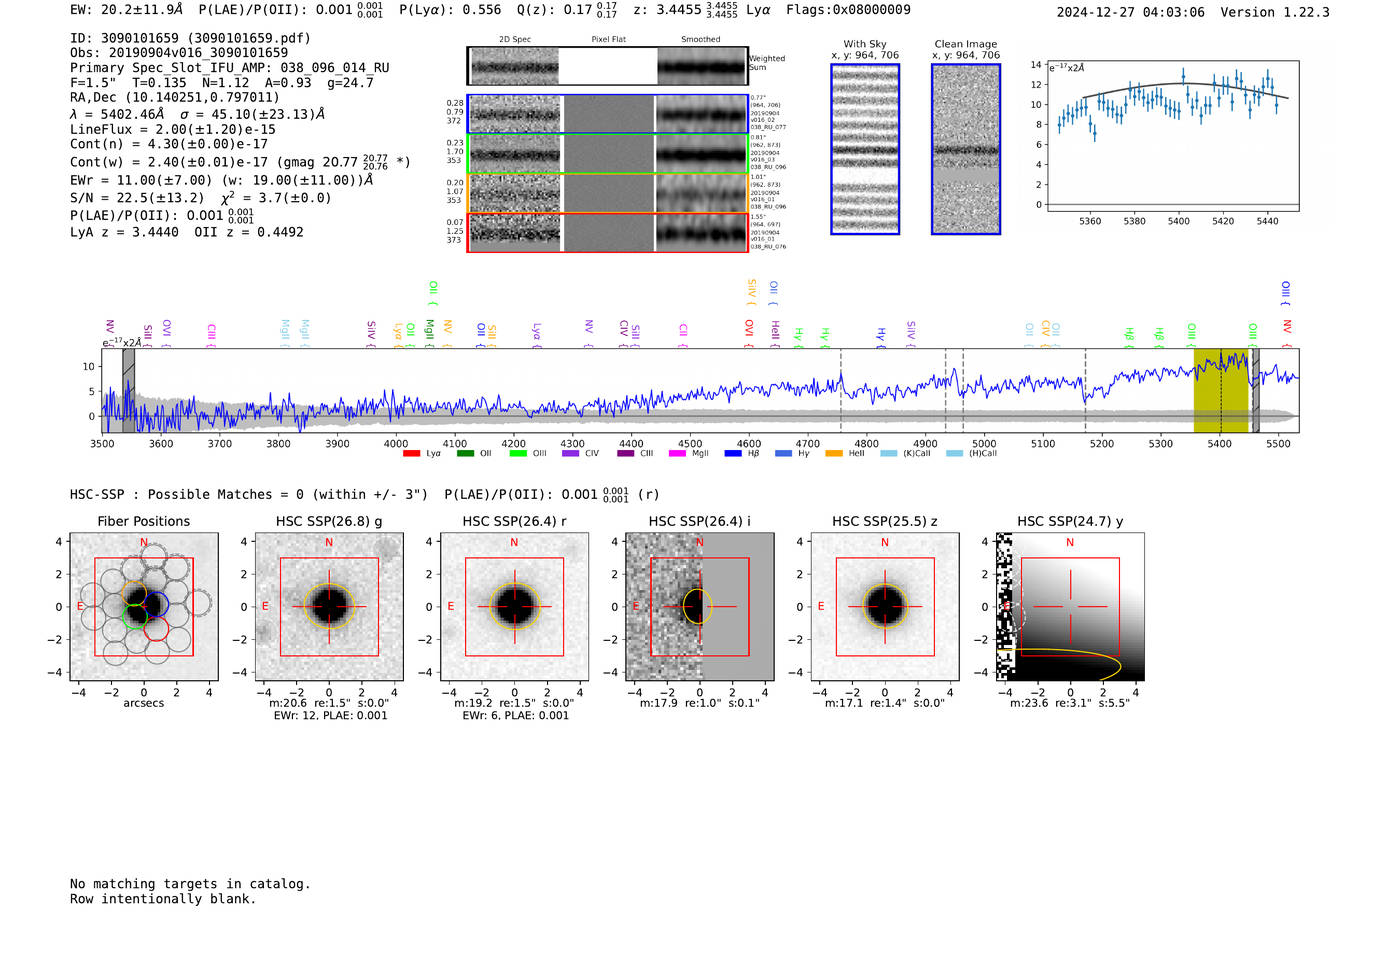Image resolution: width=1400 pixels, height=953 pixels.
Task: Click the emission line fit plot
Action: click(1172, 135)
